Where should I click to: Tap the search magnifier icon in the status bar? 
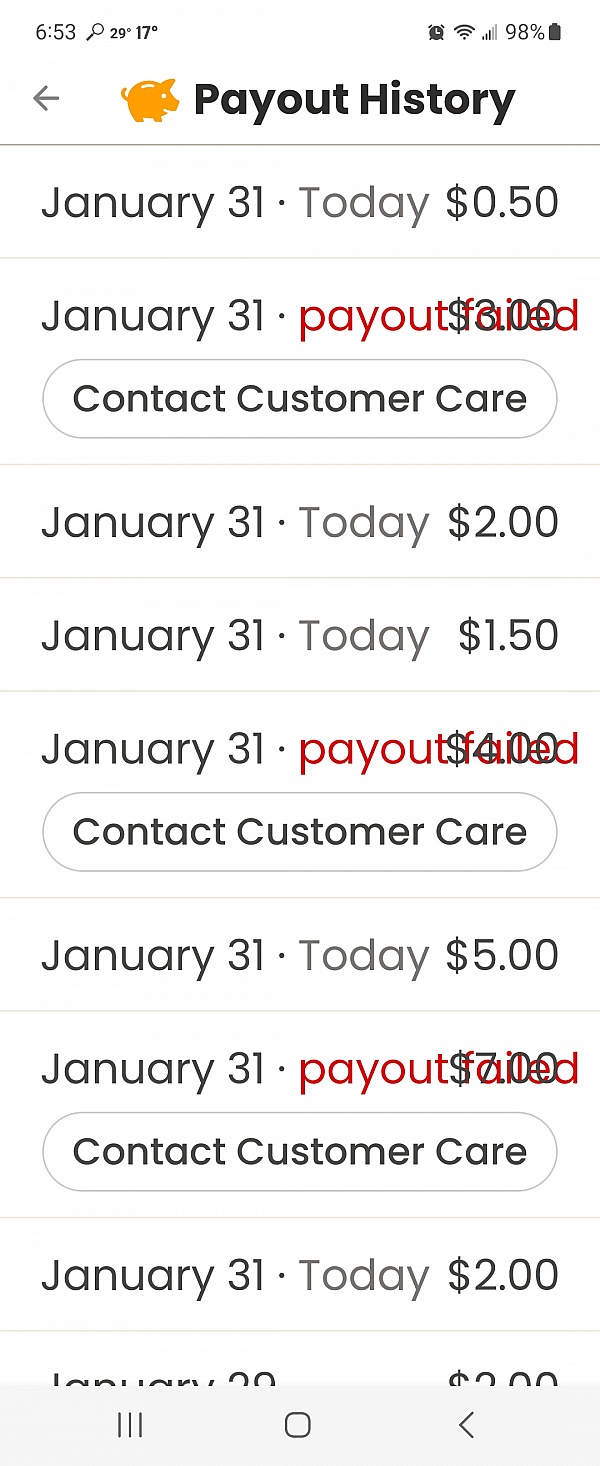pos(95,33)
